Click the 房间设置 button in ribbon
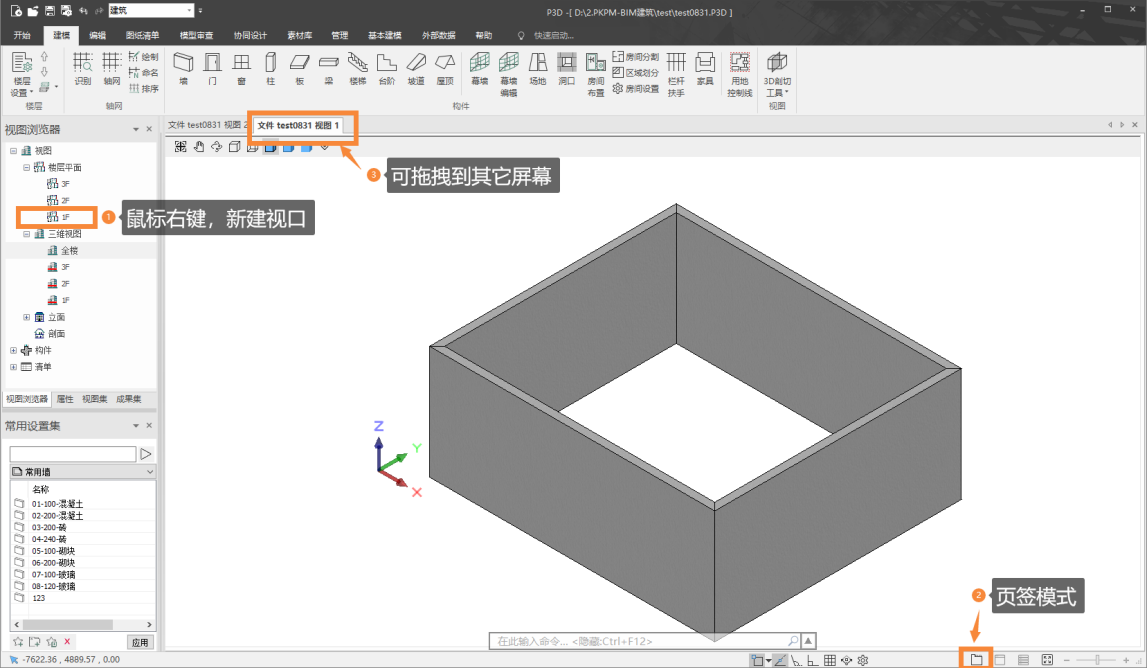This screenshot has height=668, width=1147. [x=636, y=88]
